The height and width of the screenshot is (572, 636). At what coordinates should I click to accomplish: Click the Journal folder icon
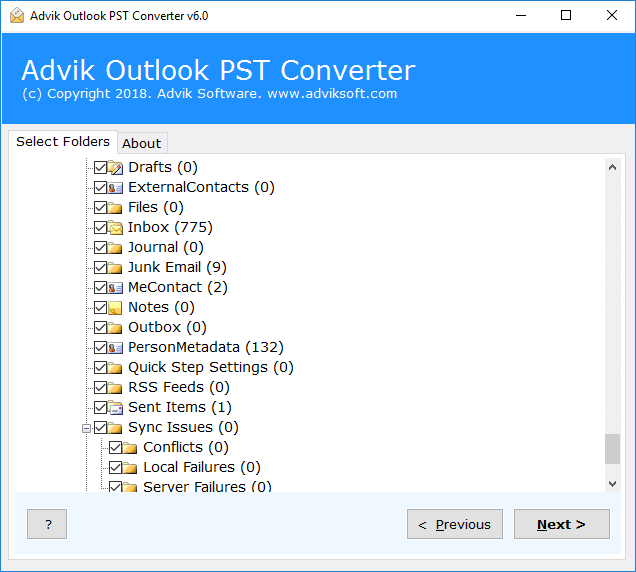(115, 247)
